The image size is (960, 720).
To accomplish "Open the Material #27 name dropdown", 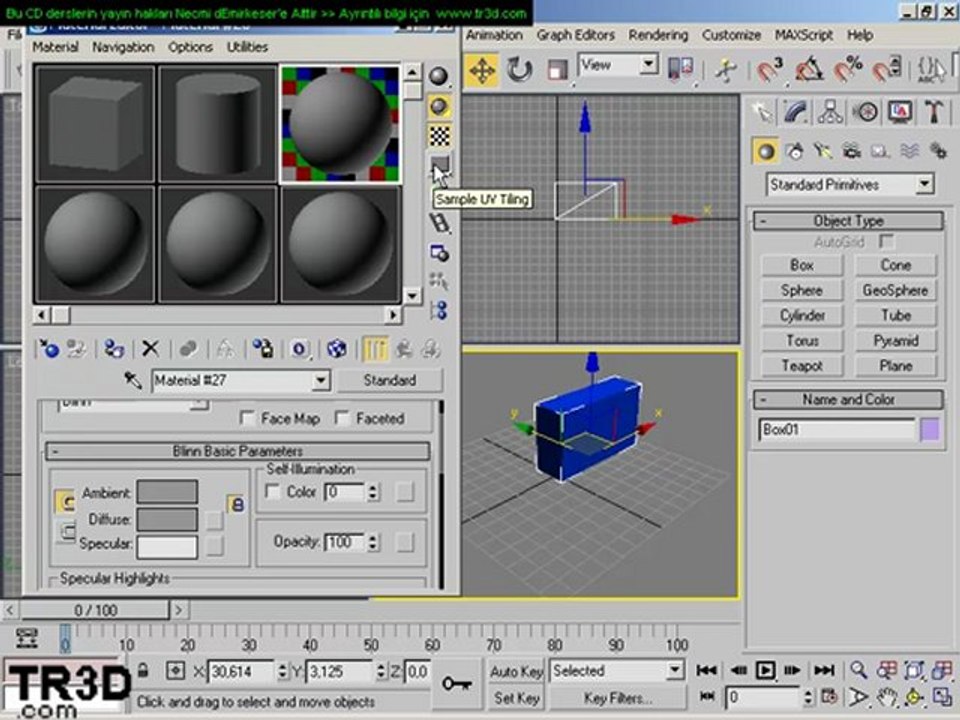I will (x=320, y=380).
